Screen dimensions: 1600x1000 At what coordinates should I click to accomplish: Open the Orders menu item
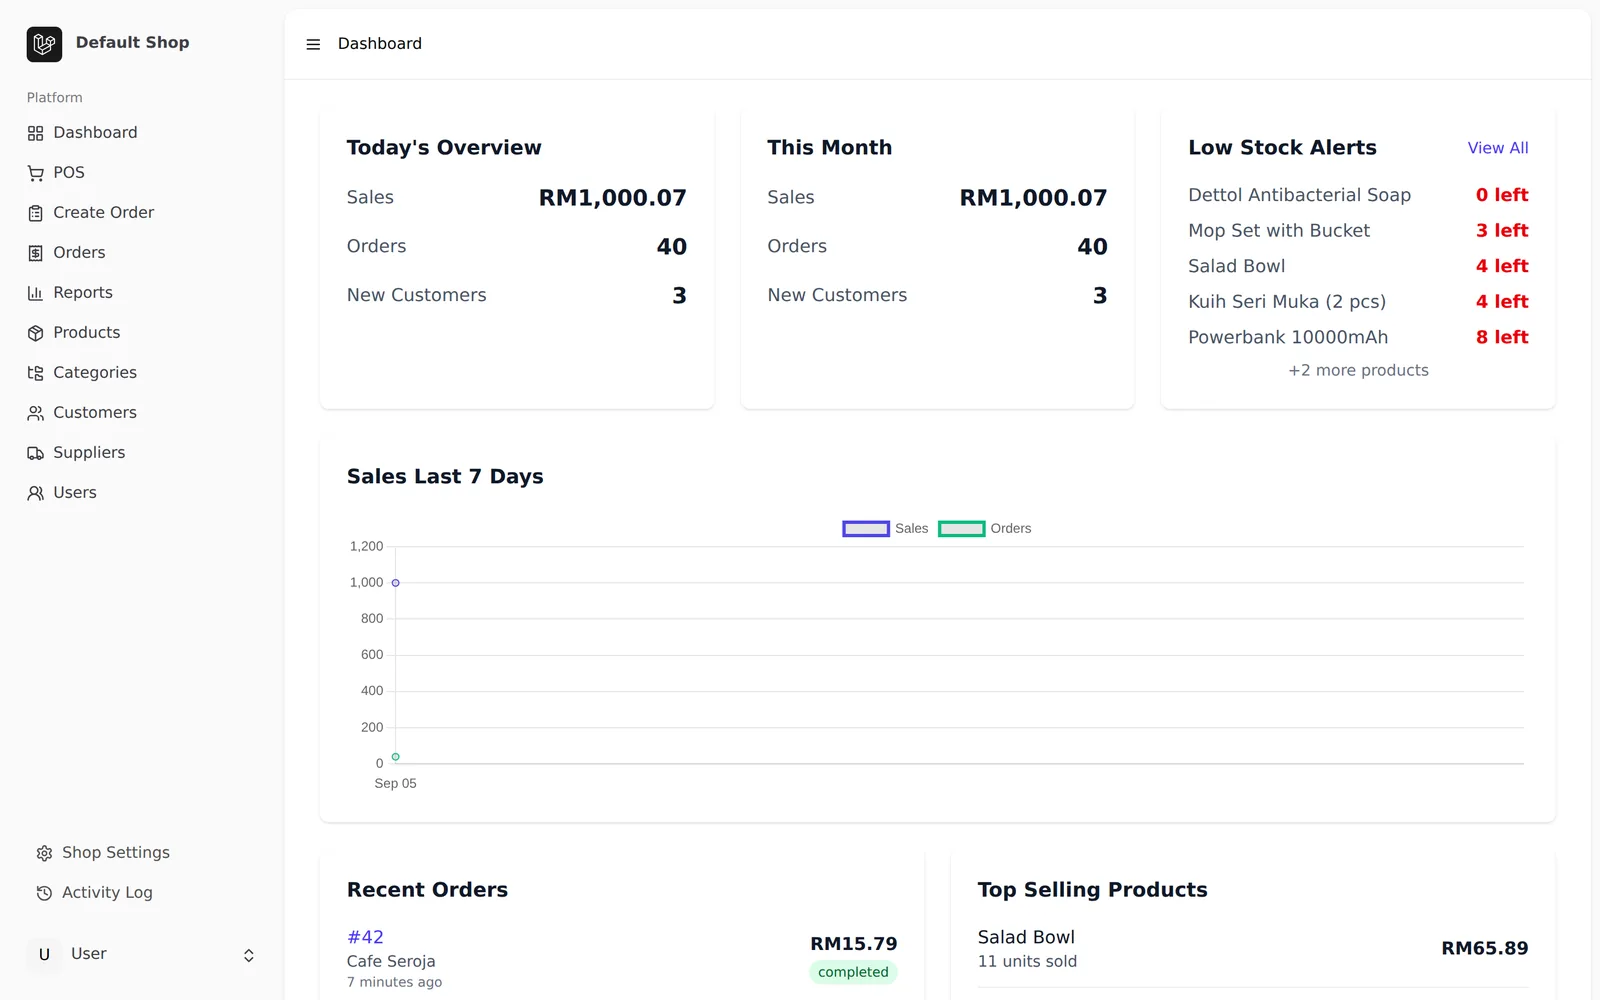[142, 253]
